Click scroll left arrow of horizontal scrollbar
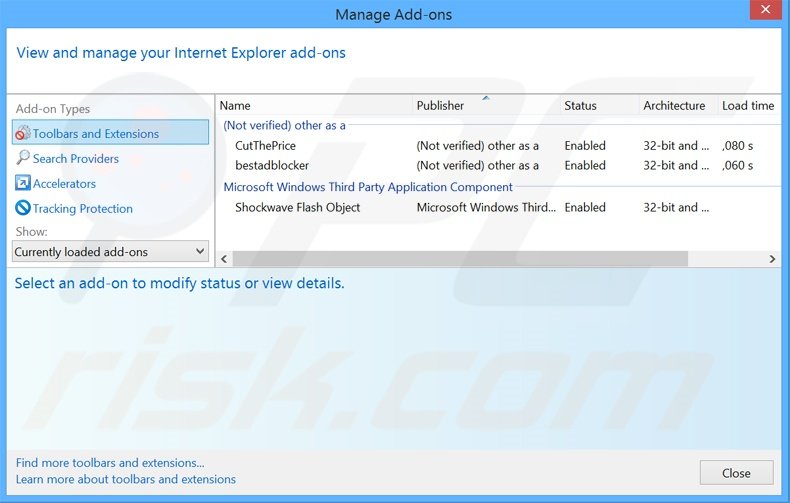The width and height of the screenshot is (790, 503). pyautogui.click(x=224, y=259)
